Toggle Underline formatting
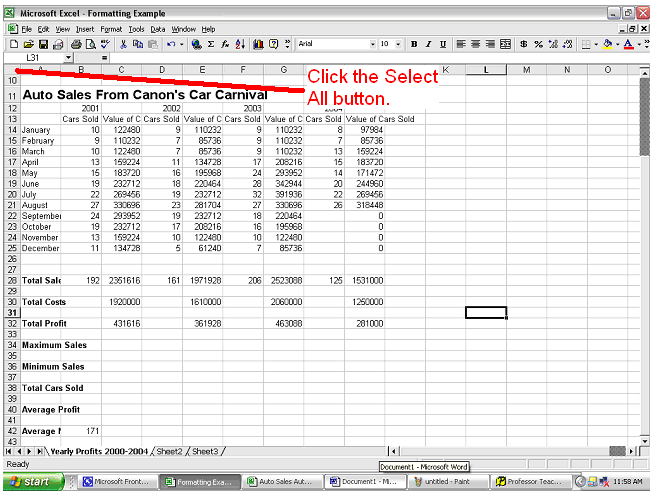Viewport: 657px width, 496px height. [442, 45]
